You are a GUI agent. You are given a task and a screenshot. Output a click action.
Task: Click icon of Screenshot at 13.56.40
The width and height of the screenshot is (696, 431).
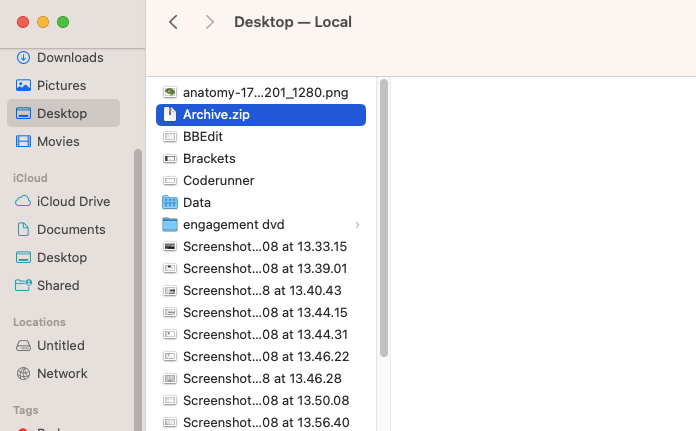tap(170, 423)
